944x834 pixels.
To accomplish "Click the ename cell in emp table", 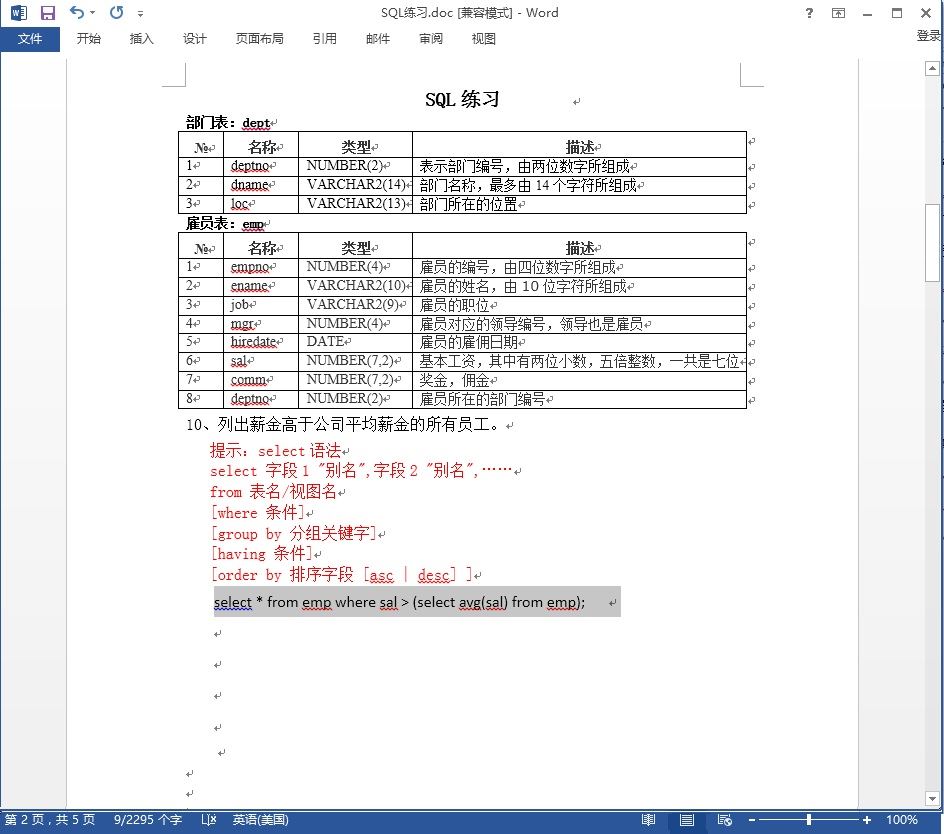I will (261, 286).
